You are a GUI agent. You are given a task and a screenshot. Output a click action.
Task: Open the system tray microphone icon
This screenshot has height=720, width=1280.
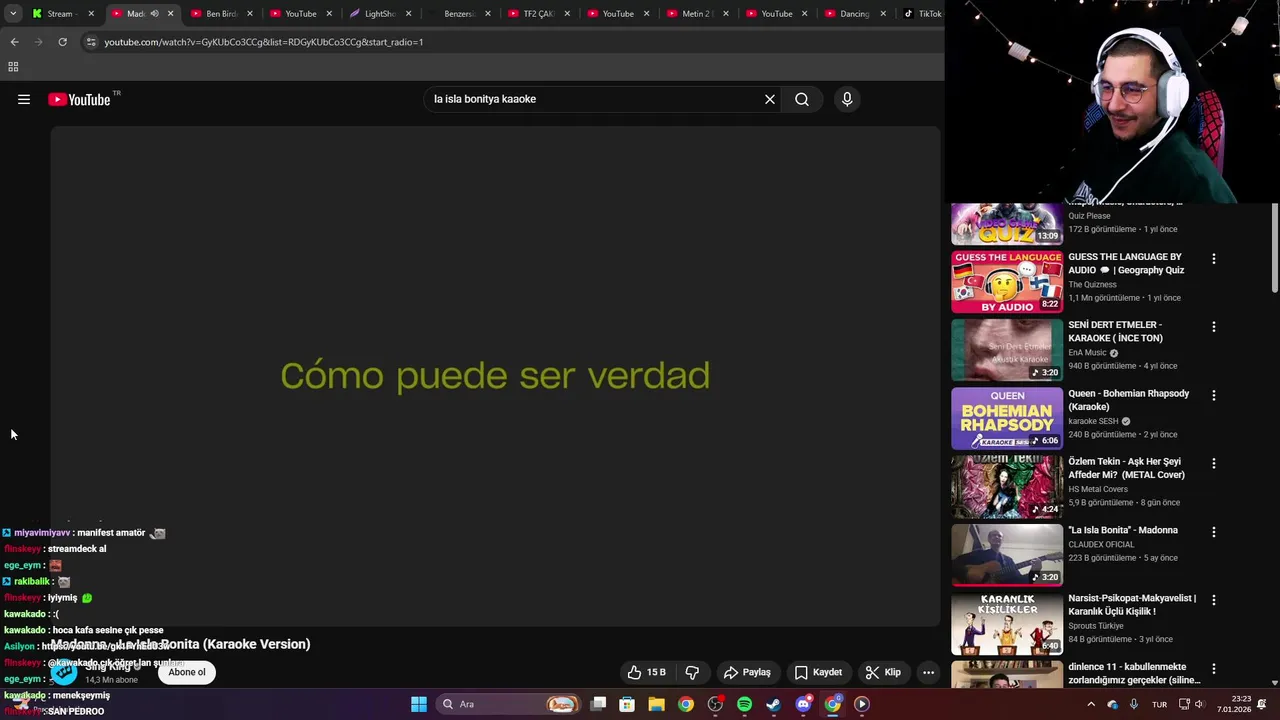(x=1134, y=704)
